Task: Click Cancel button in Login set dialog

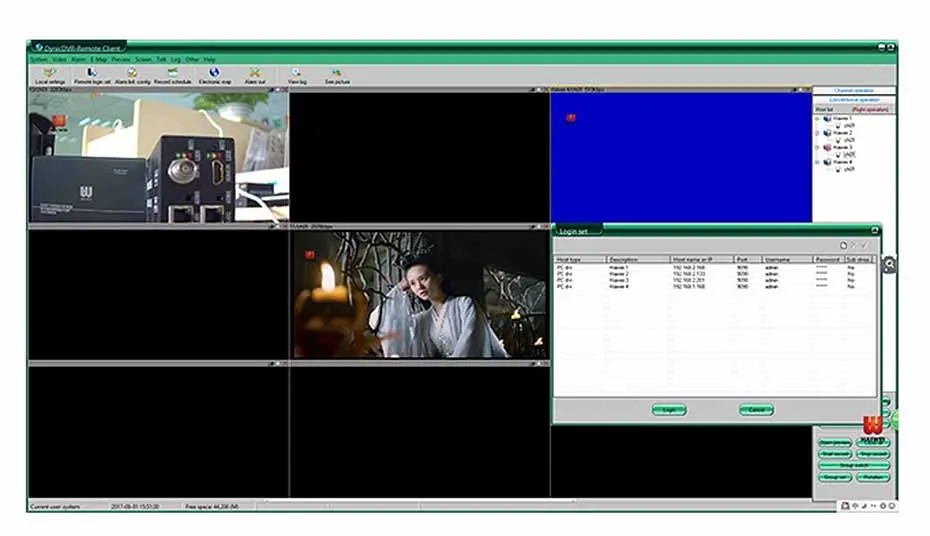Action: (x=756, y=410)
